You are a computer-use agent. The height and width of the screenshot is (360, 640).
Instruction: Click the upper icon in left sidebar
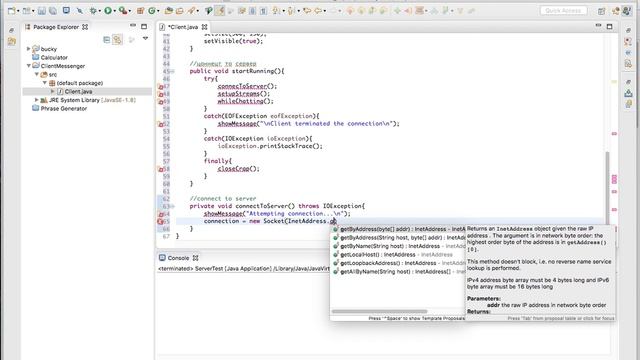tap(11, 30)
